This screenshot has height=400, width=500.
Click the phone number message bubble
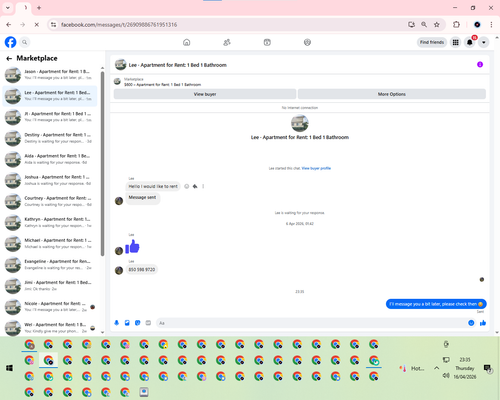tap(142, 269)
